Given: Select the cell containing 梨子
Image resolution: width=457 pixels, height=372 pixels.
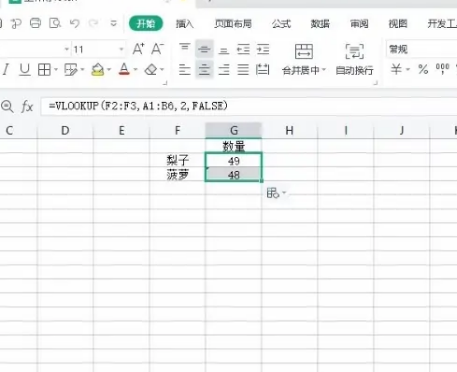Looking at the screenshot, I should pyautogui.click(x=177, y=160).
